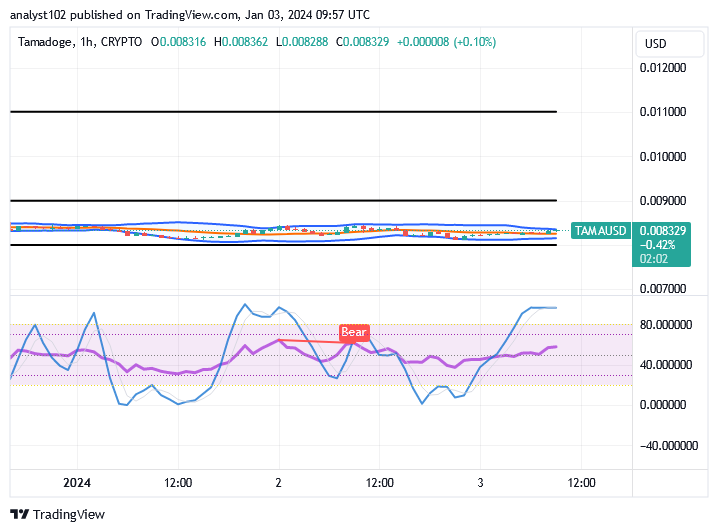Click the 40.000000 oscillator axis label
The height and width of the screenshot is (532, 718).
tap(666, 365)
